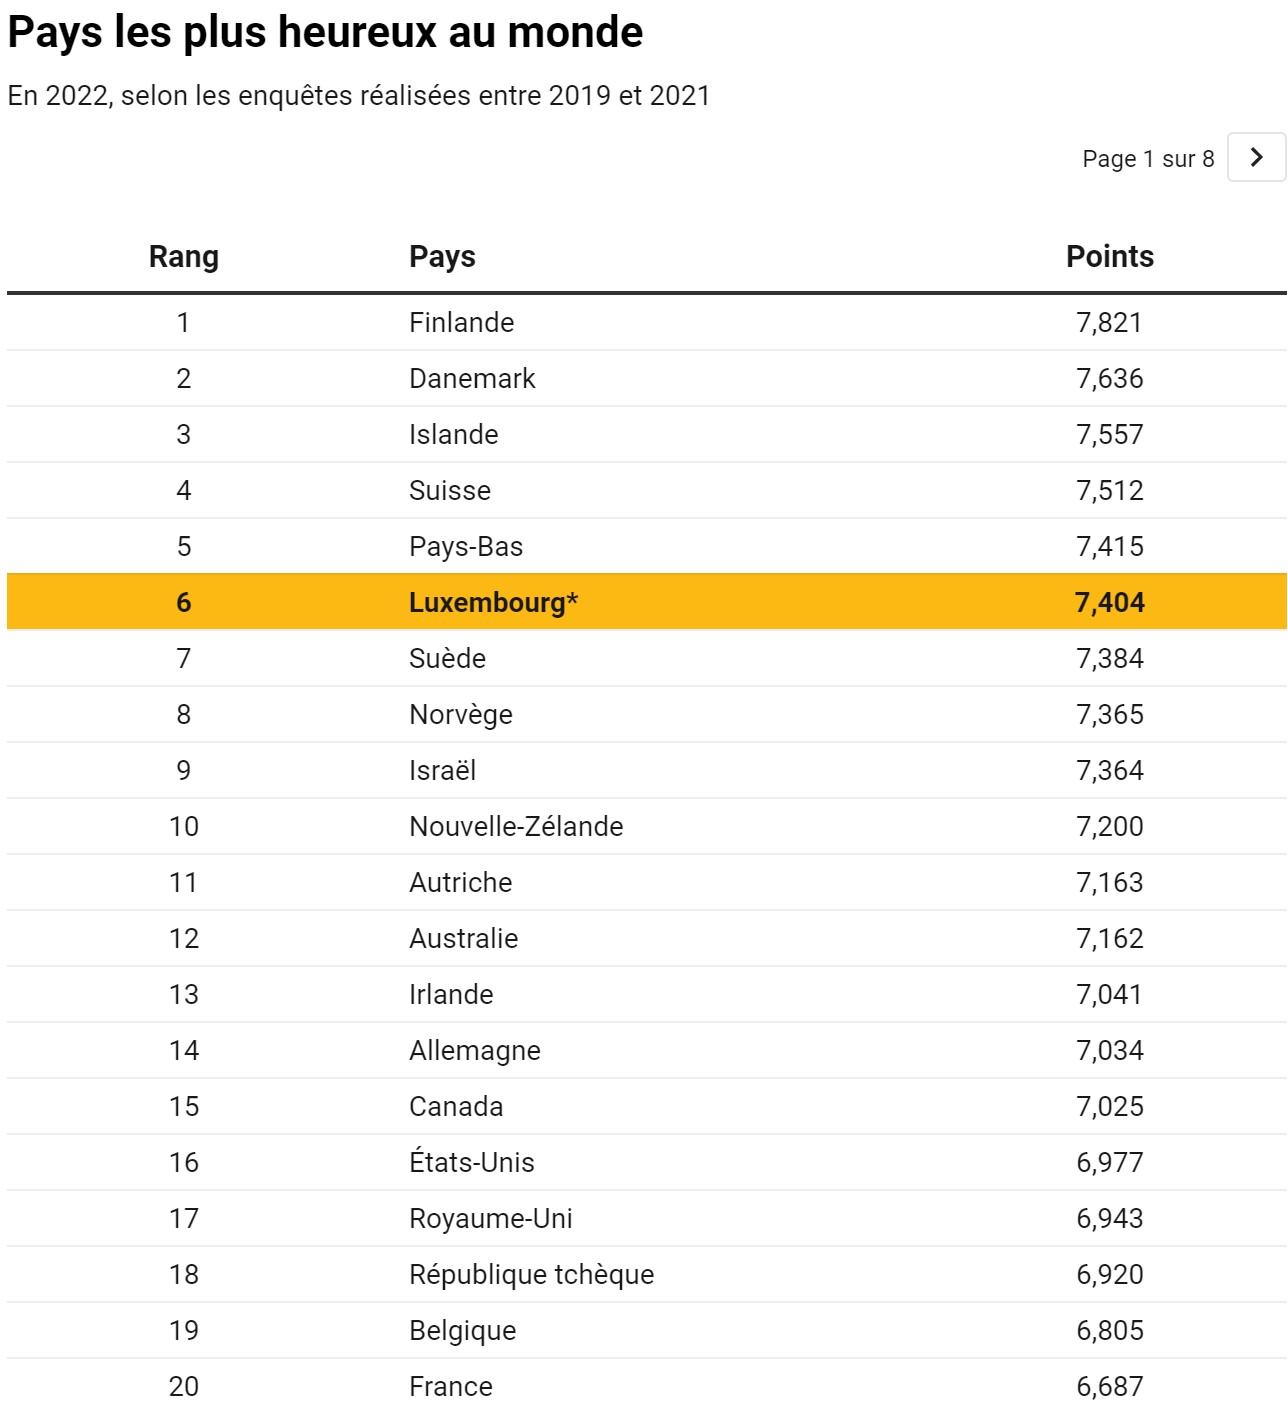Select the Norvège row

click(x=646, y=714)
